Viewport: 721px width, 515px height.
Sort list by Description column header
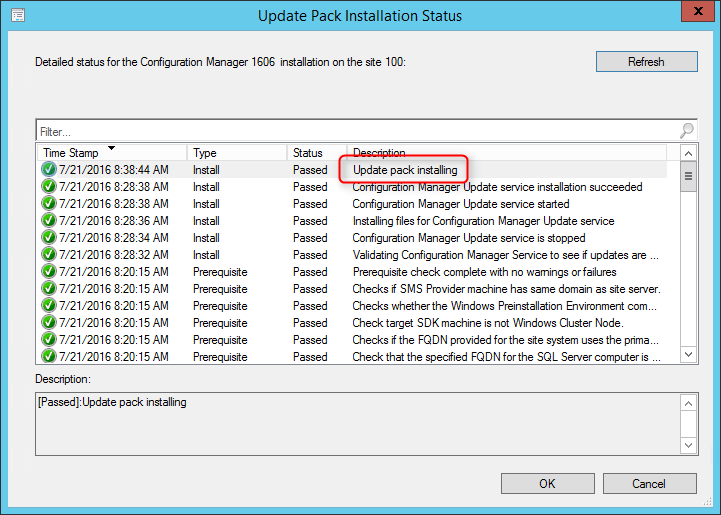[507, 153]
